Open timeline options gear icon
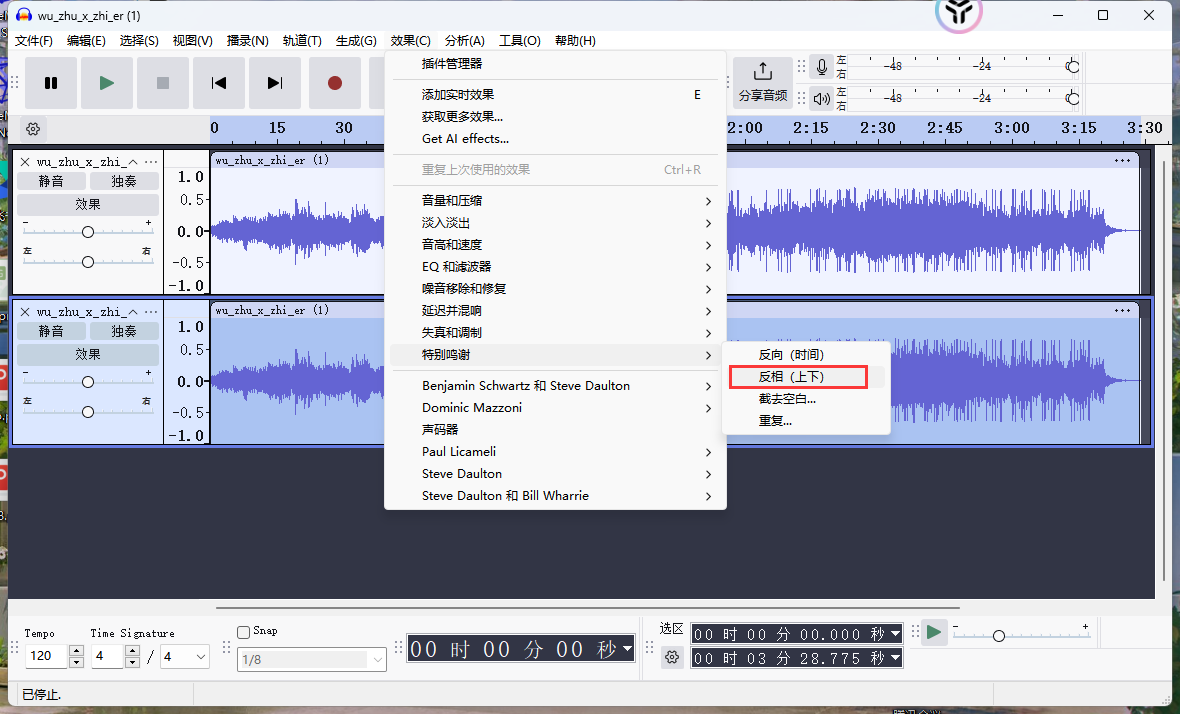 coord(33,129)
